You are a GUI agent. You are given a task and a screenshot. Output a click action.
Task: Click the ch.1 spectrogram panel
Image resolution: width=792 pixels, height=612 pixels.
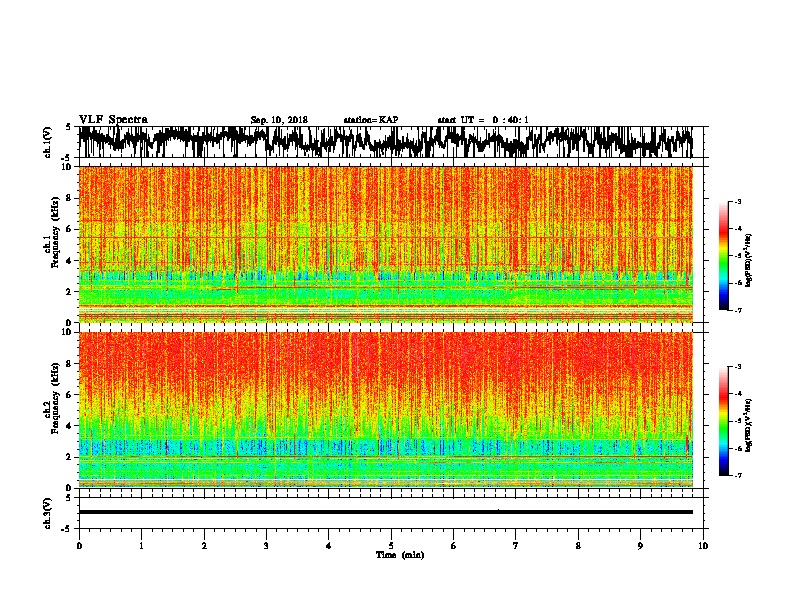pos(385,244)
